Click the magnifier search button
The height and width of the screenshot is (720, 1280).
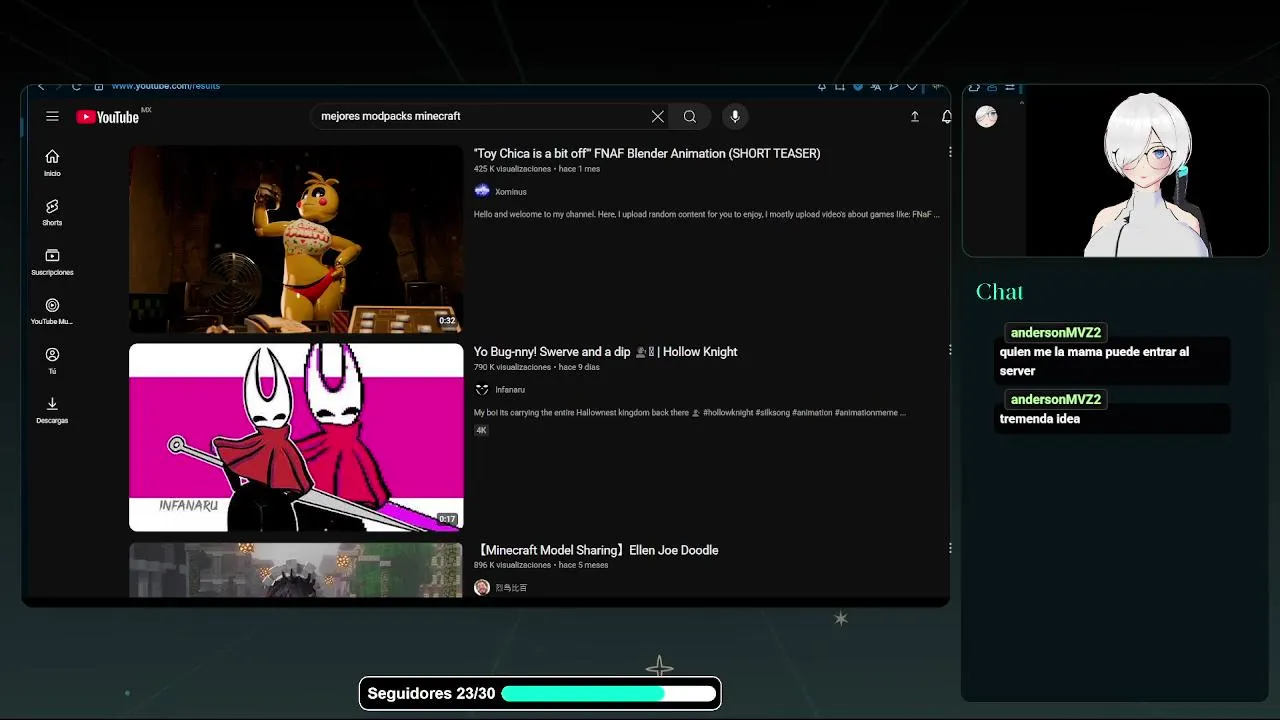pos(690,117)
